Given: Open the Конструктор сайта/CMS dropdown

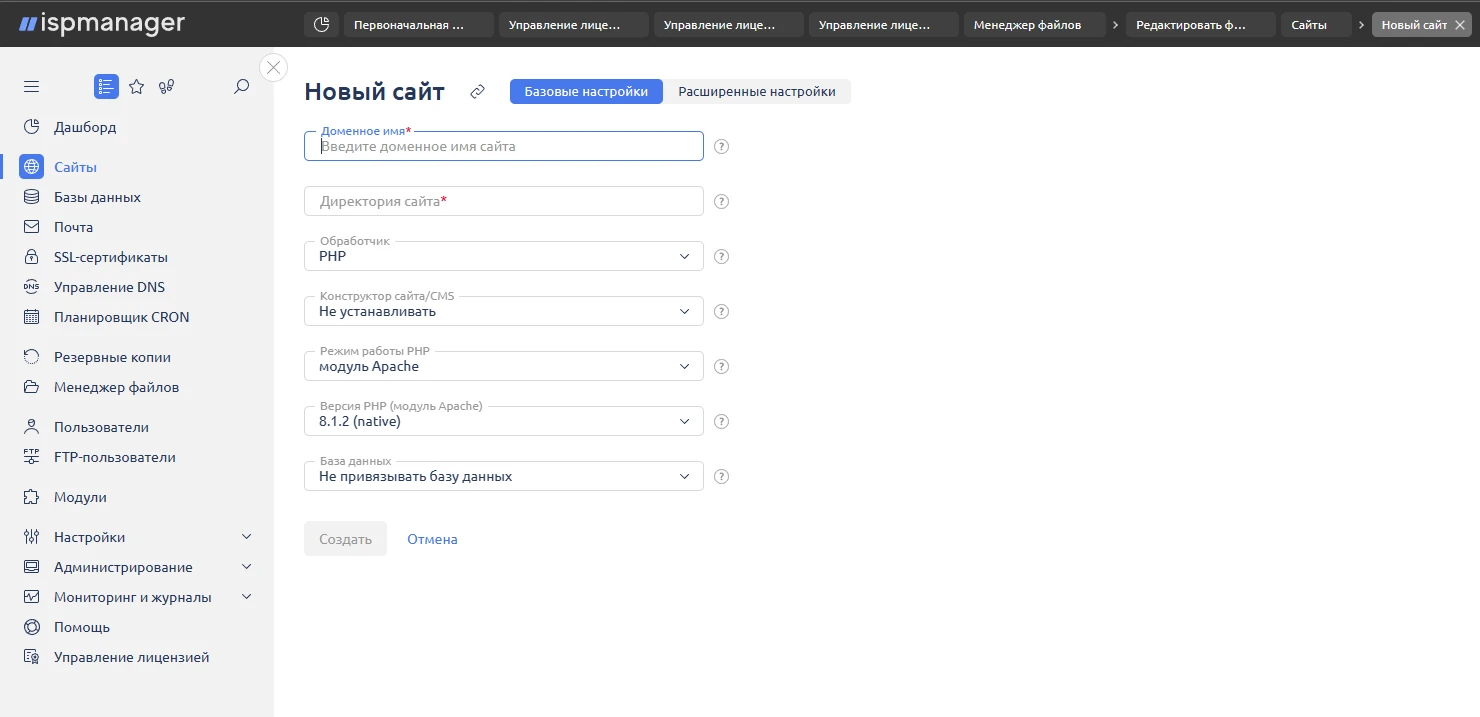Looking at the screenshot, I should coord(503,312).
